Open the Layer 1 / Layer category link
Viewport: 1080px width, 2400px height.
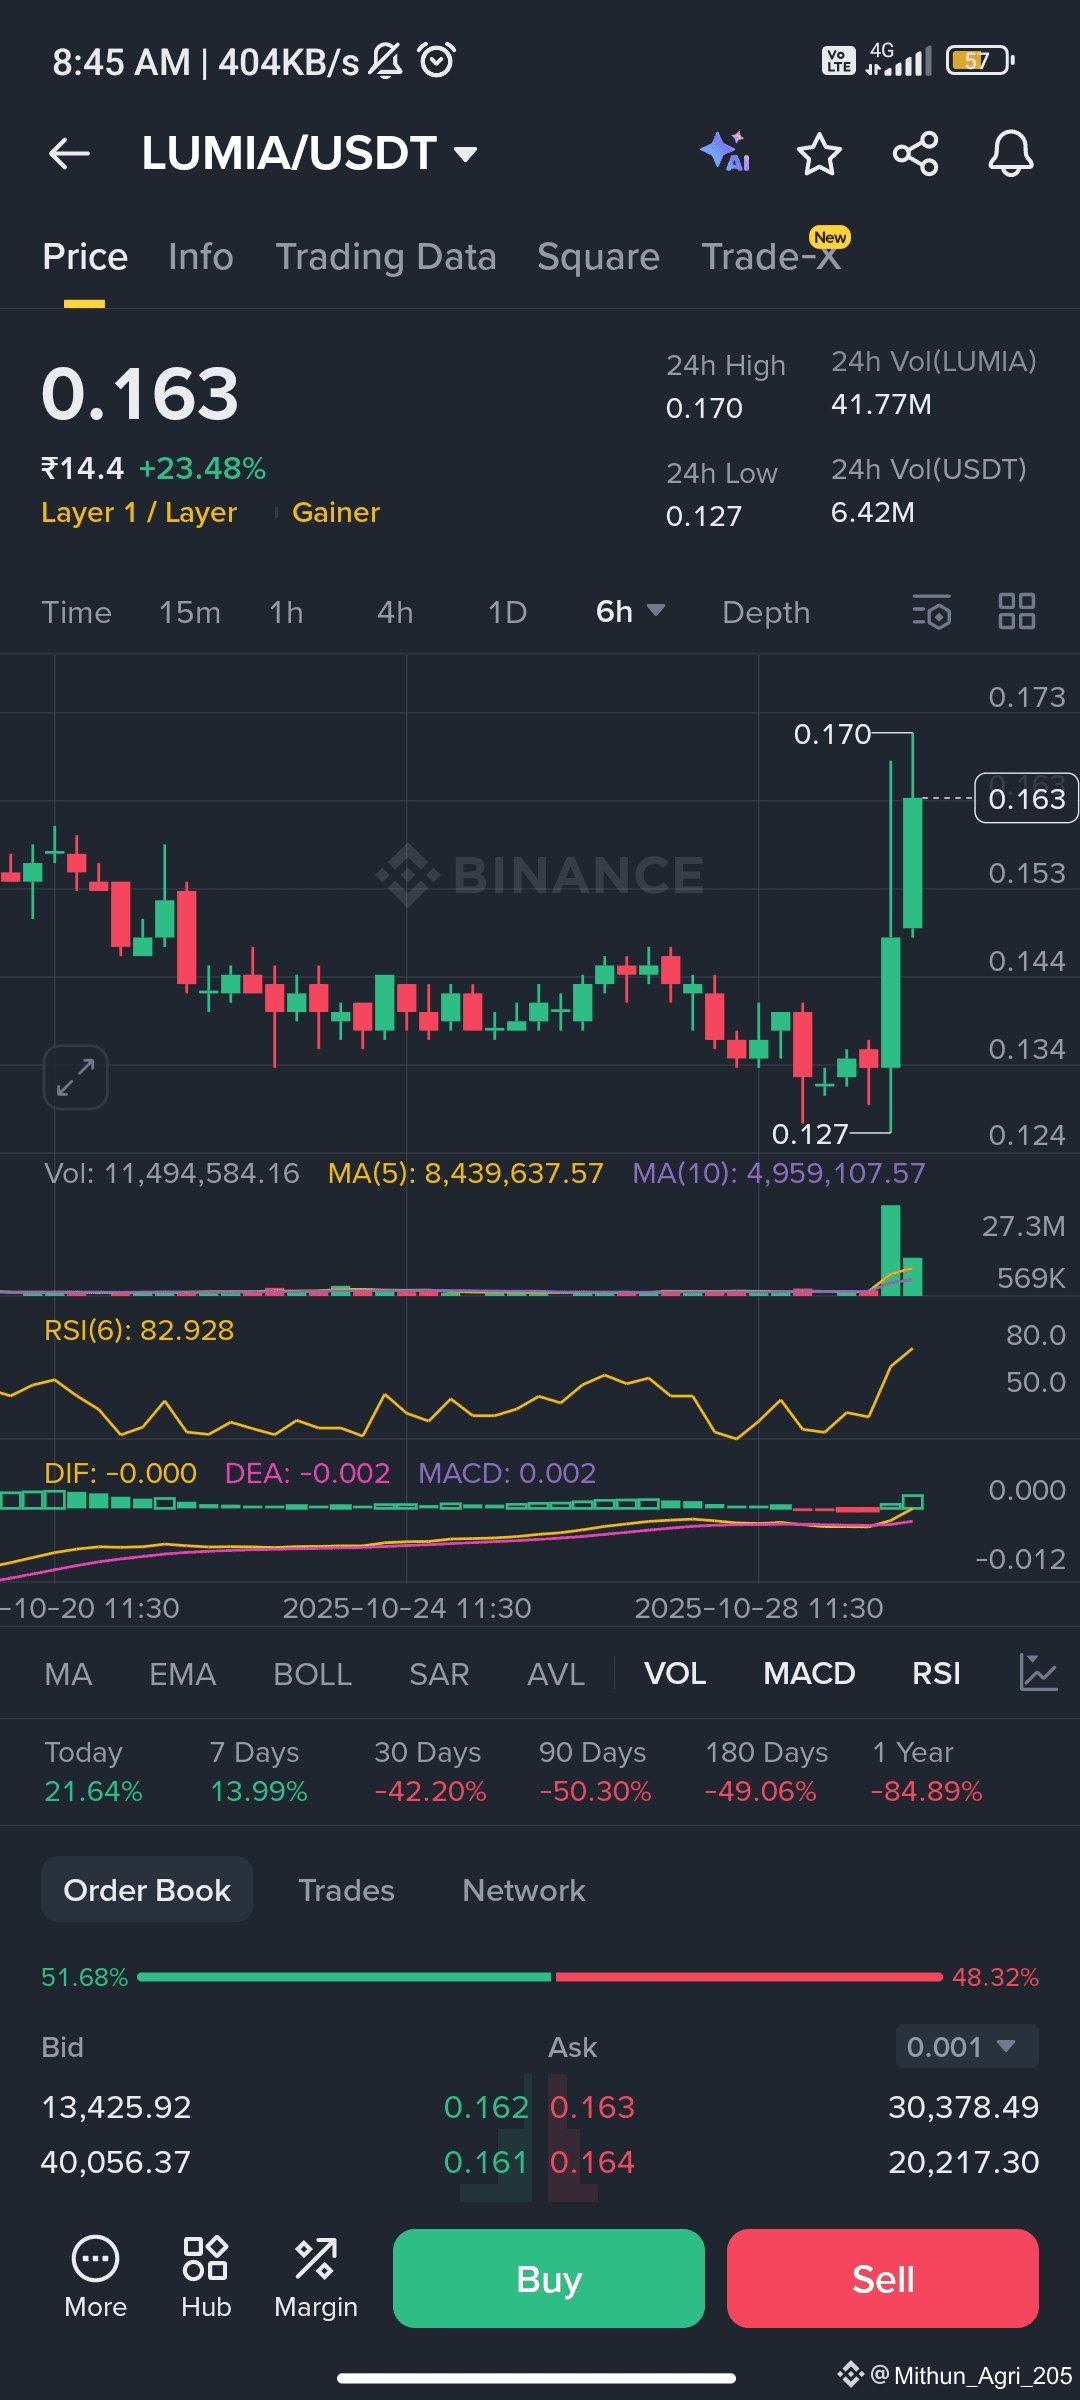point(139,512)
